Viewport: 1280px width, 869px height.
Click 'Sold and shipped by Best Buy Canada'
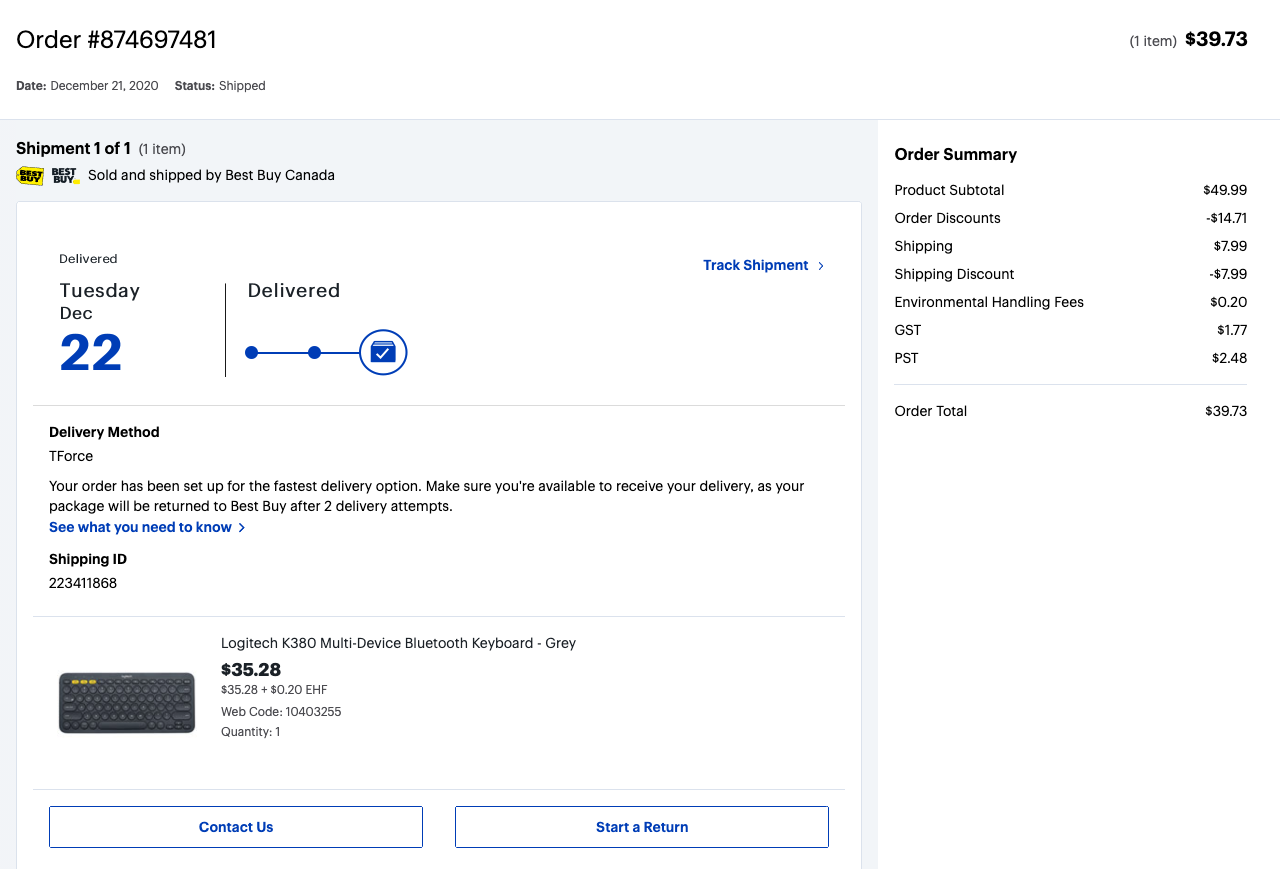pyautogui.click(x=211, y=175)
